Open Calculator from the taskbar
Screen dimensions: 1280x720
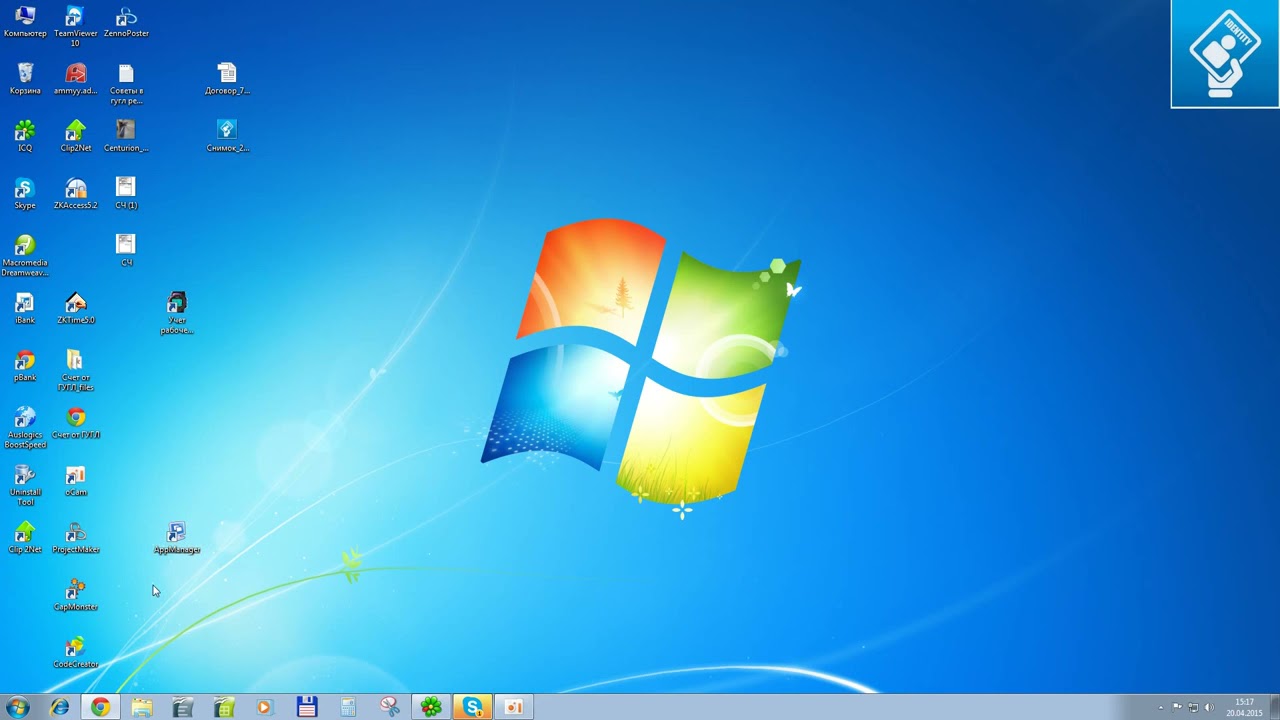point(348,707)
